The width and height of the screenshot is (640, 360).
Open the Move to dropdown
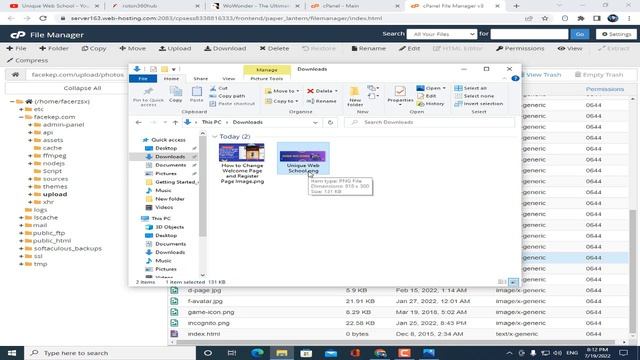(282, 91)
